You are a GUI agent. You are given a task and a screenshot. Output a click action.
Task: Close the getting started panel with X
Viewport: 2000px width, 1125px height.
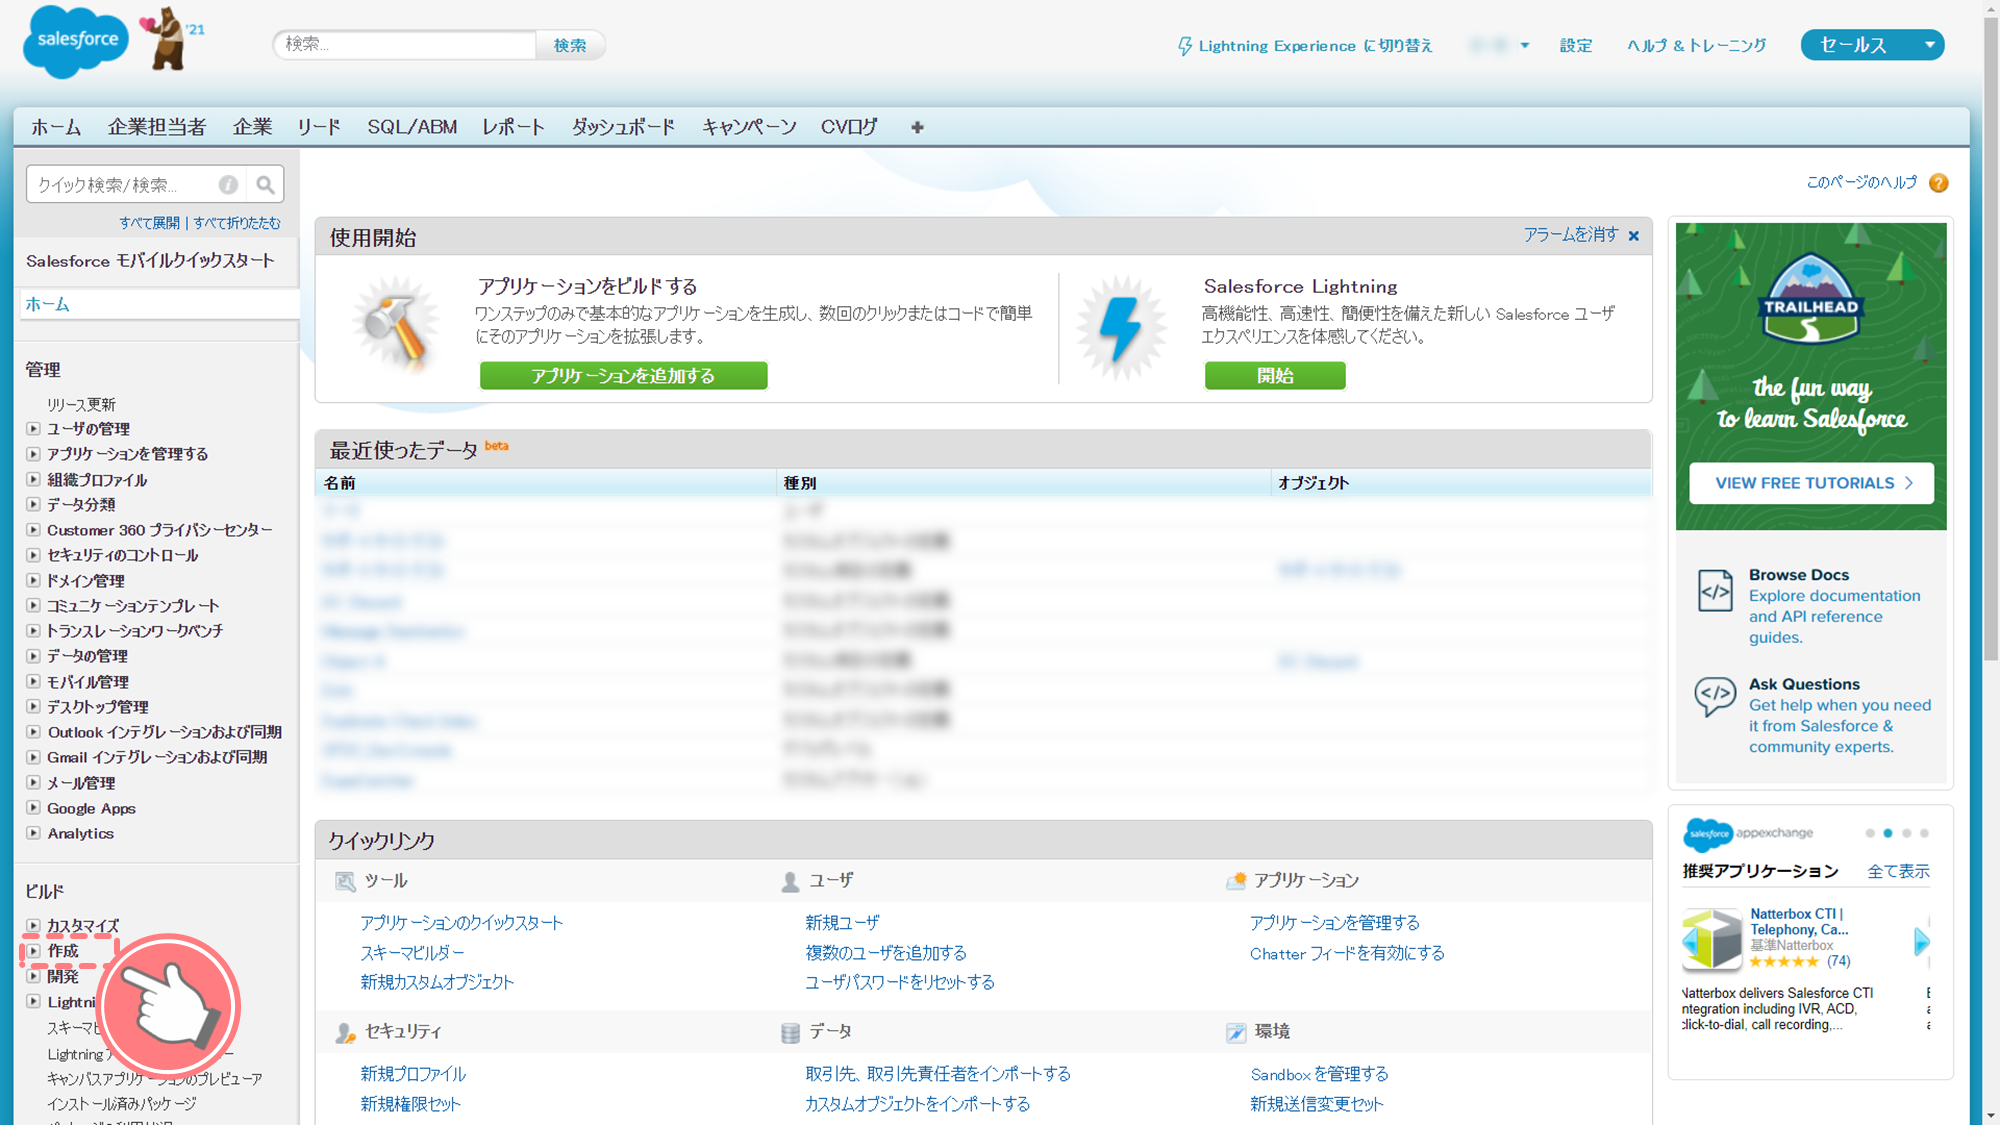[1634, 236]
